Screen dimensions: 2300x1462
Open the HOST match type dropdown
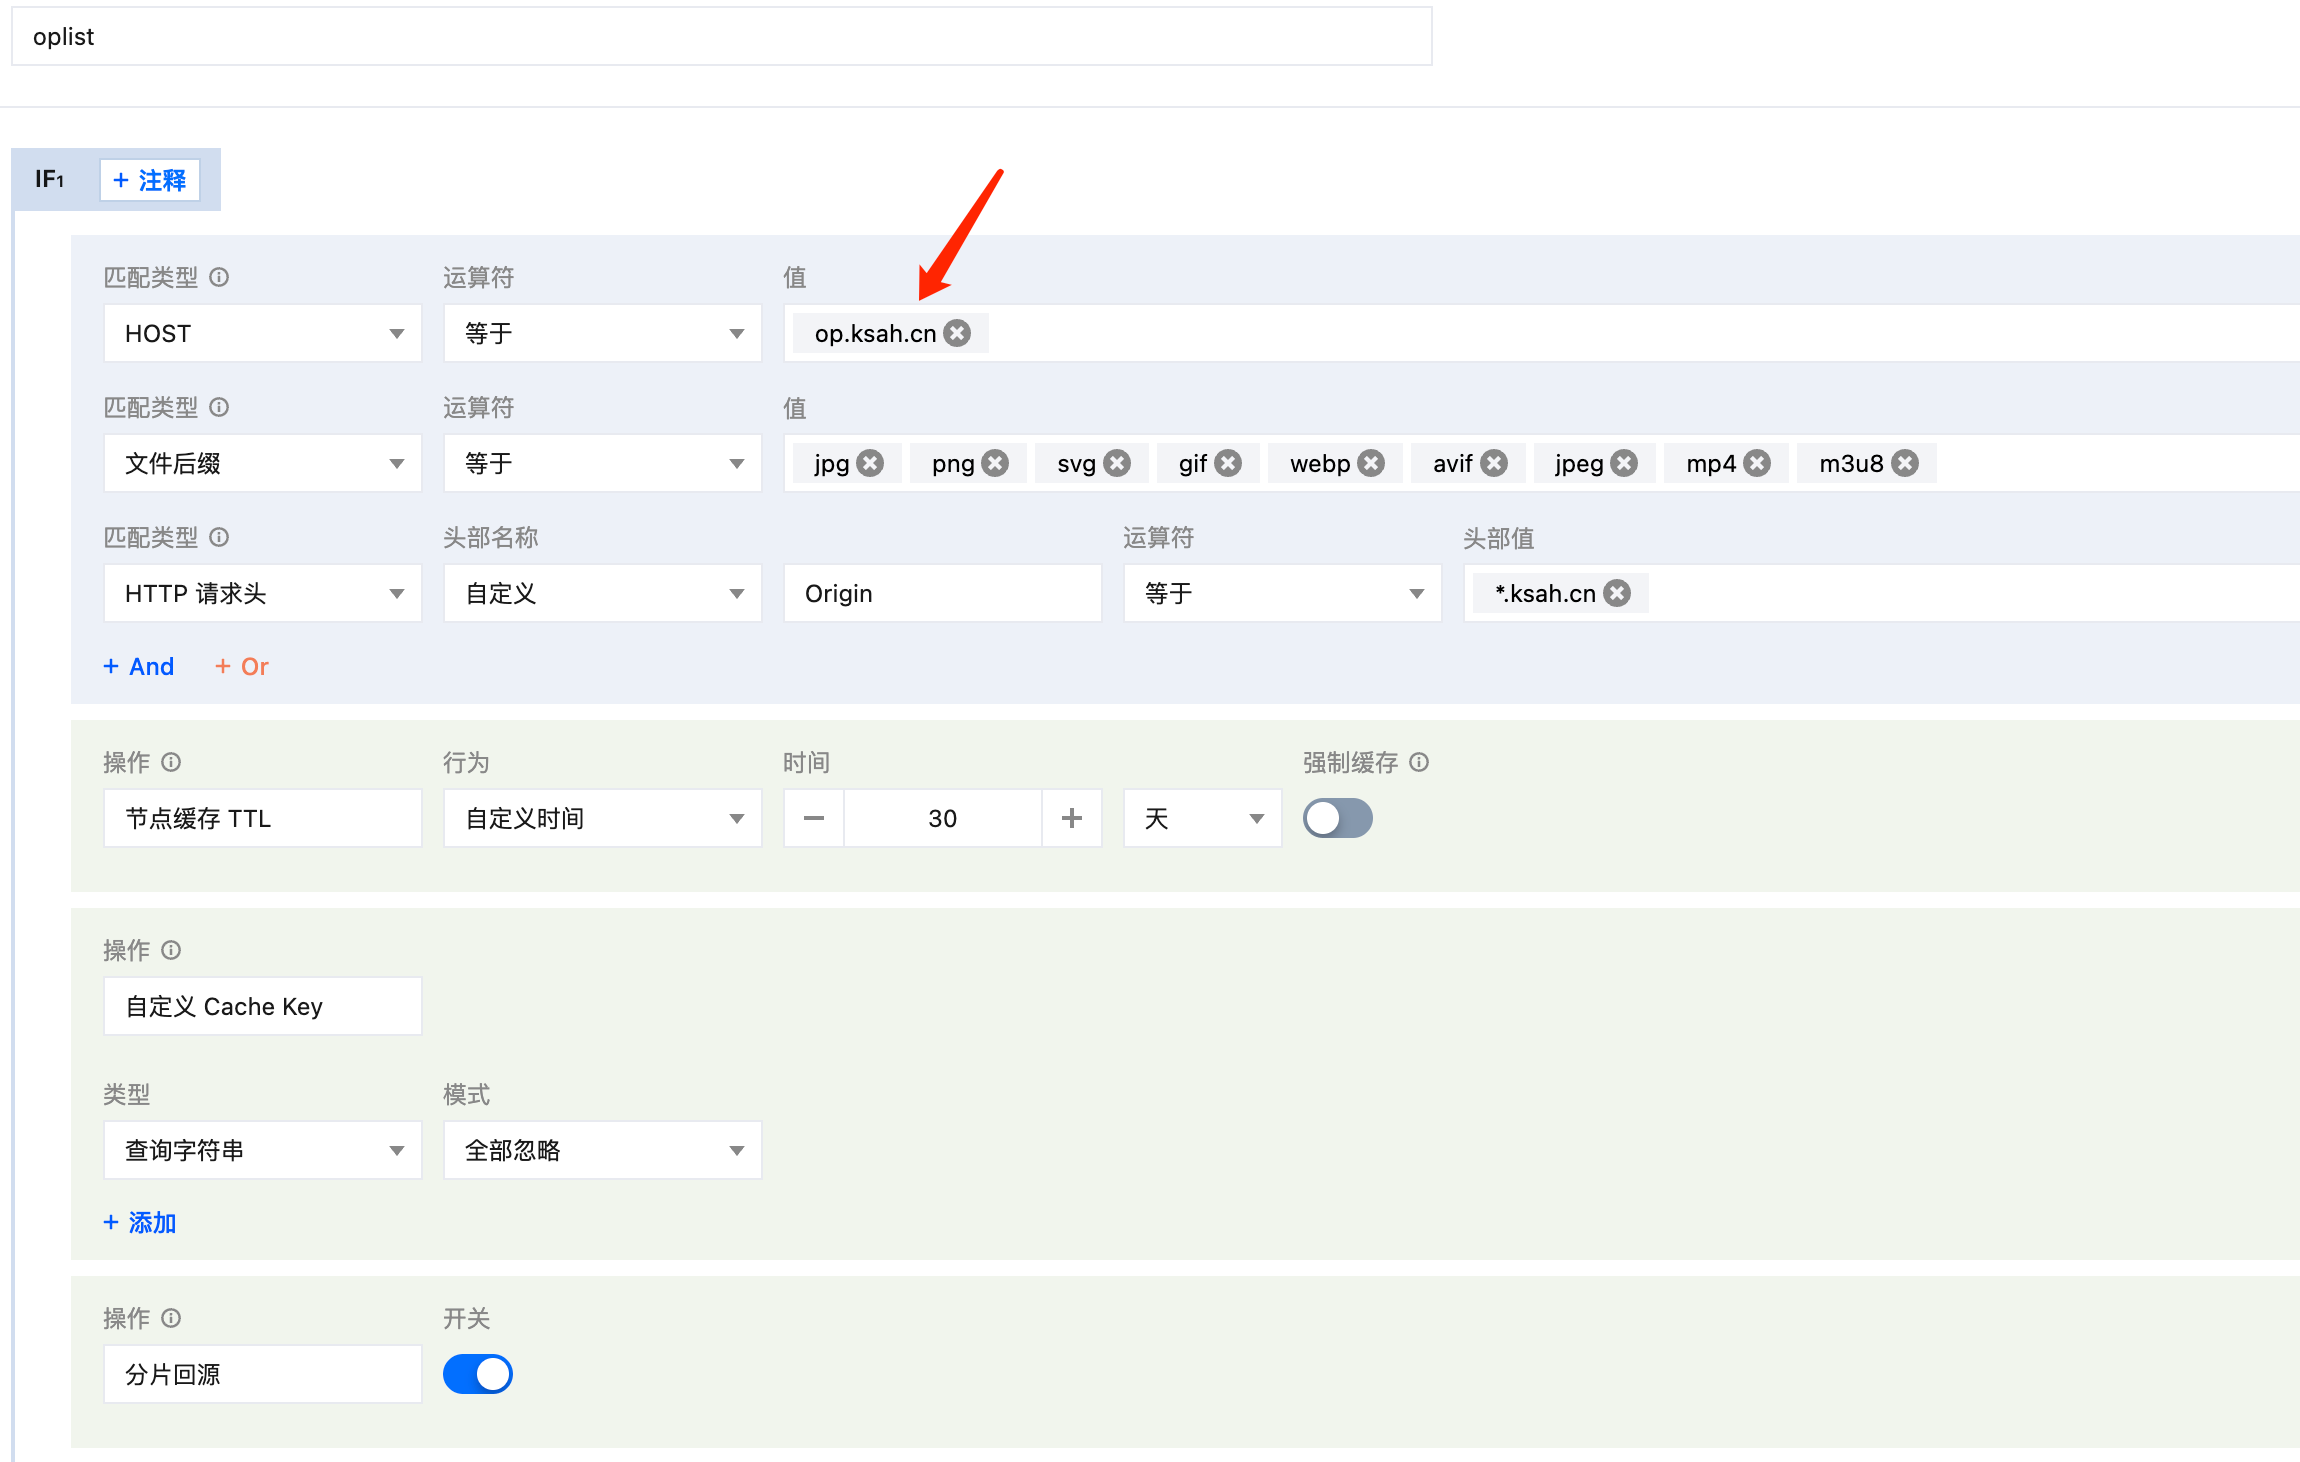[262, 333]
